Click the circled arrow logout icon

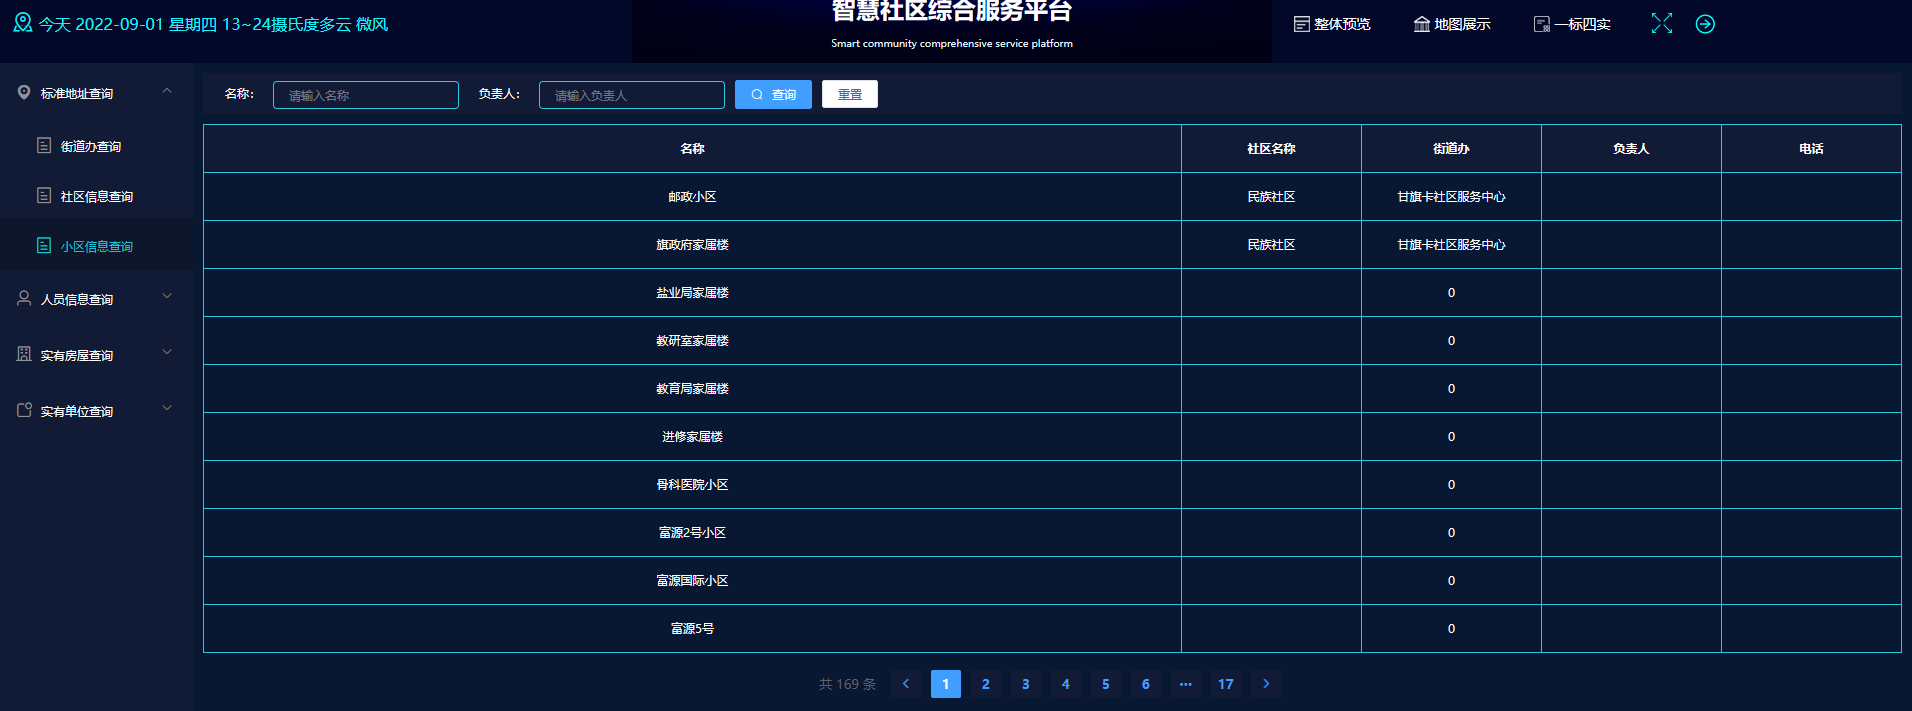point(1705,24)
